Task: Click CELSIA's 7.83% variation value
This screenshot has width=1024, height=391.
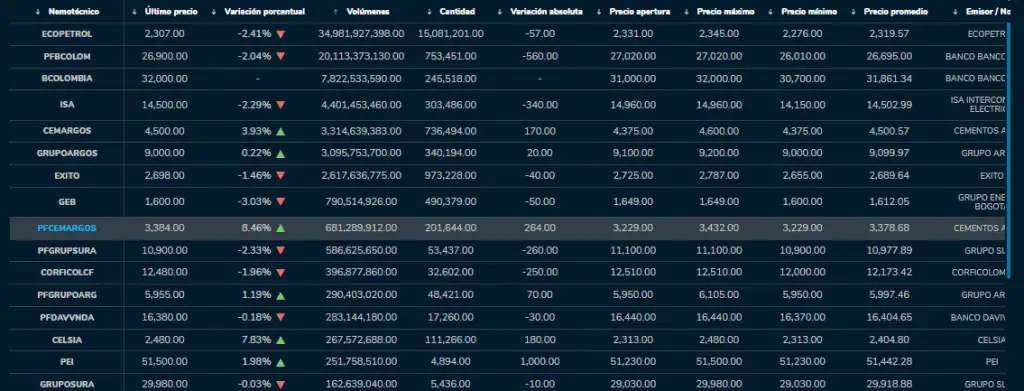Action: coord(256,340)
